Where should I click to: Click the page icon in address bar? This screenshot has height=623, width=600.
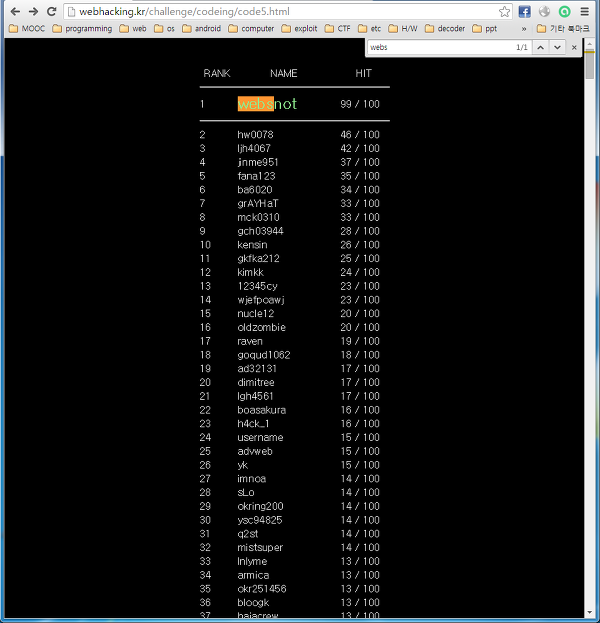point(72,12)
